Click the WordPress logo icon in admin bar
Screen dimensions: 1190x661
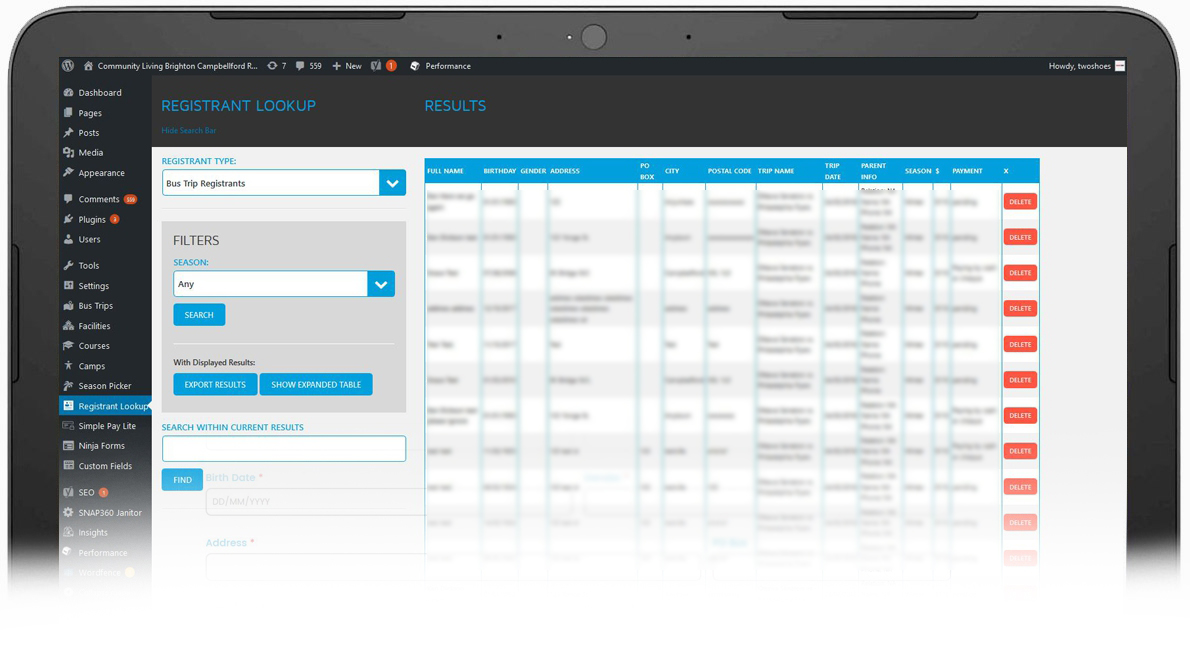point(68,66)
